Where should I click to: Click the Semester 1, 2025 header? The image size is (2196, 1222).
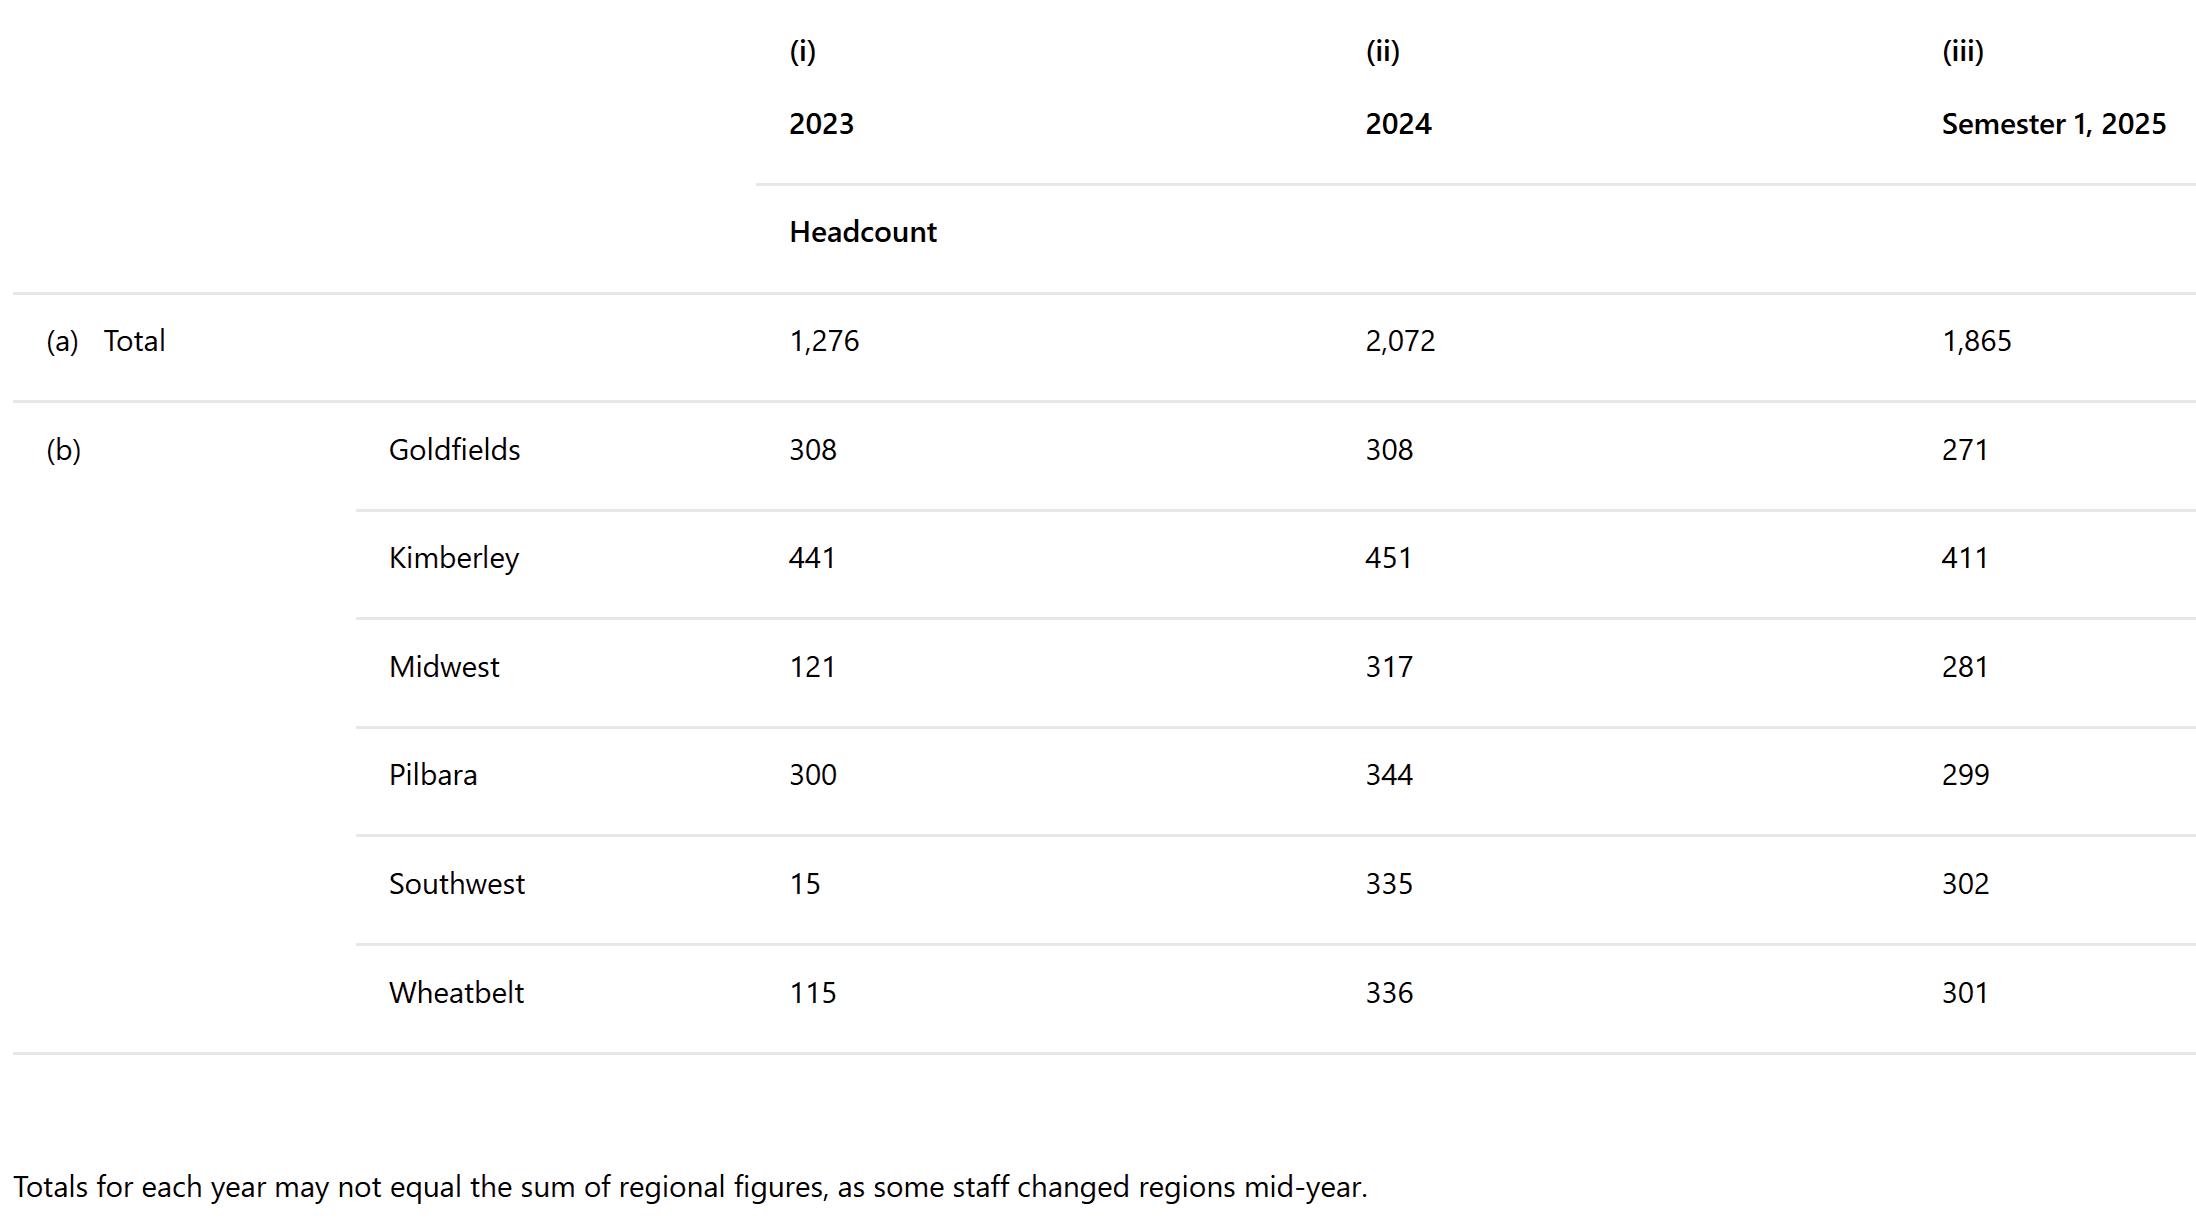[x=2053, y=124]
